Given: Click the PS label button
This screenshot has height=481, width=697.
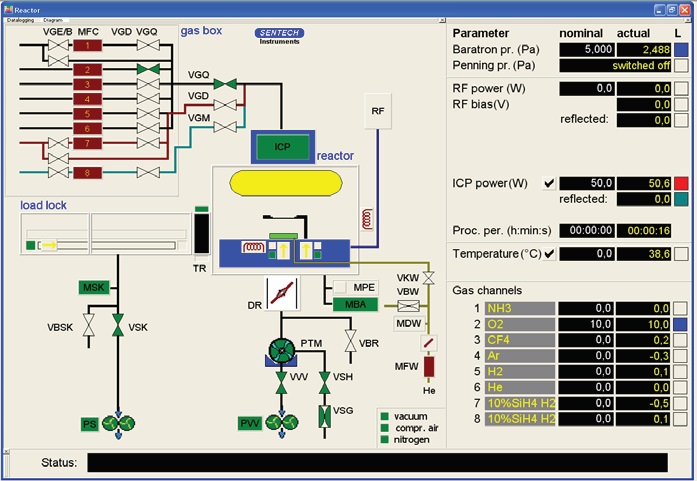Looking at the screenshot, I should click(89, 424).
